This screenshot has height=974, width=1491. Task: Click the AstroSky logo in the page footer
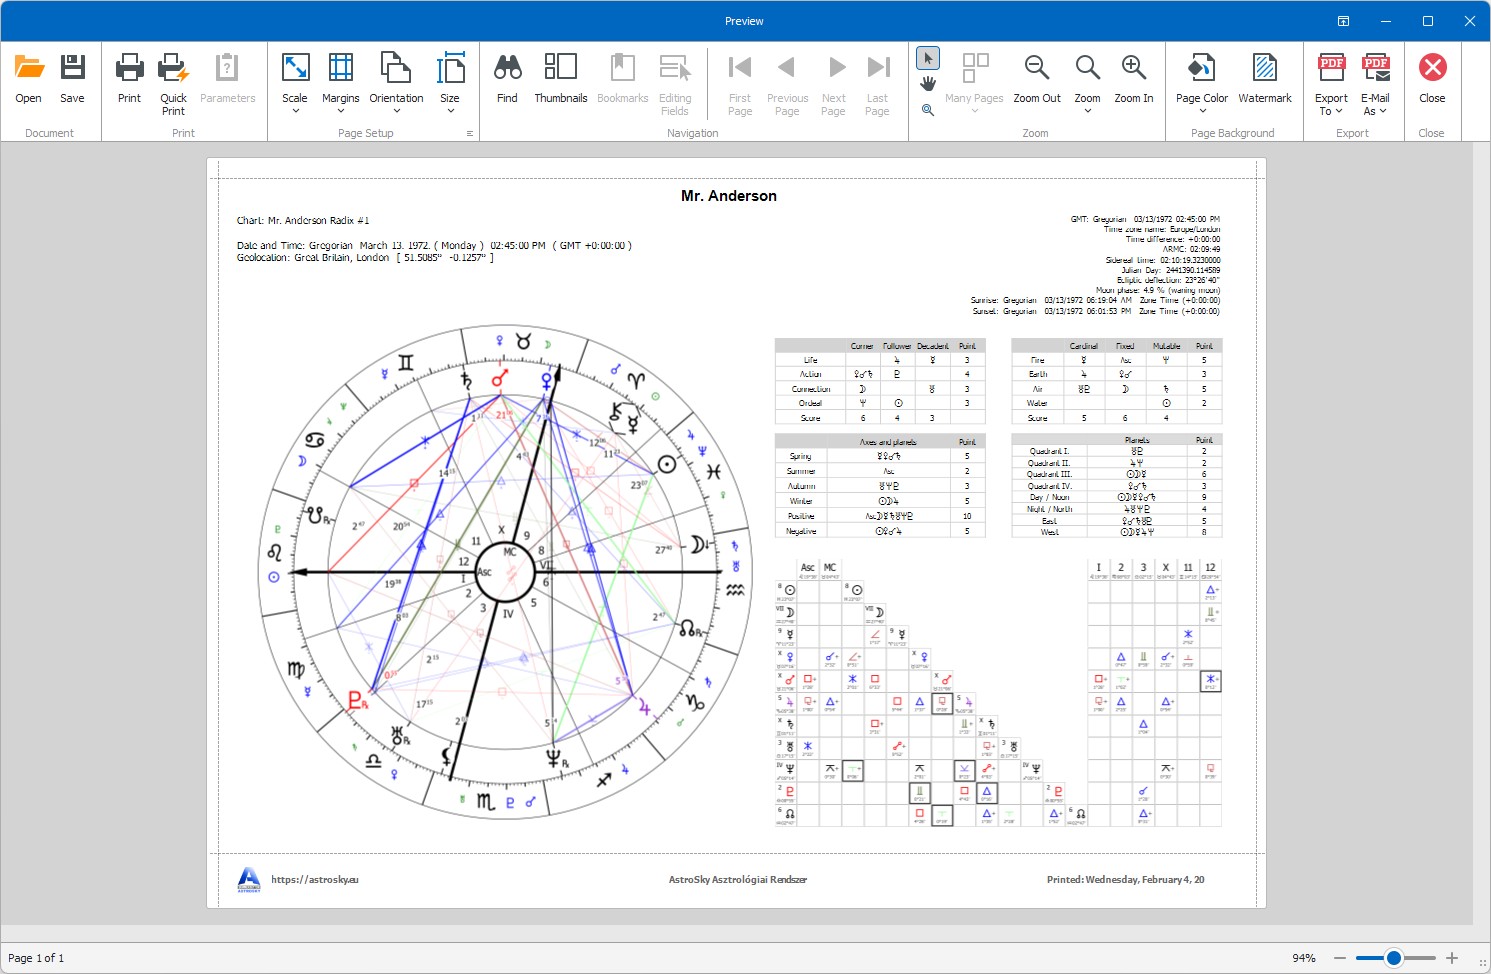pyautogui.click(x=249, y=880)
